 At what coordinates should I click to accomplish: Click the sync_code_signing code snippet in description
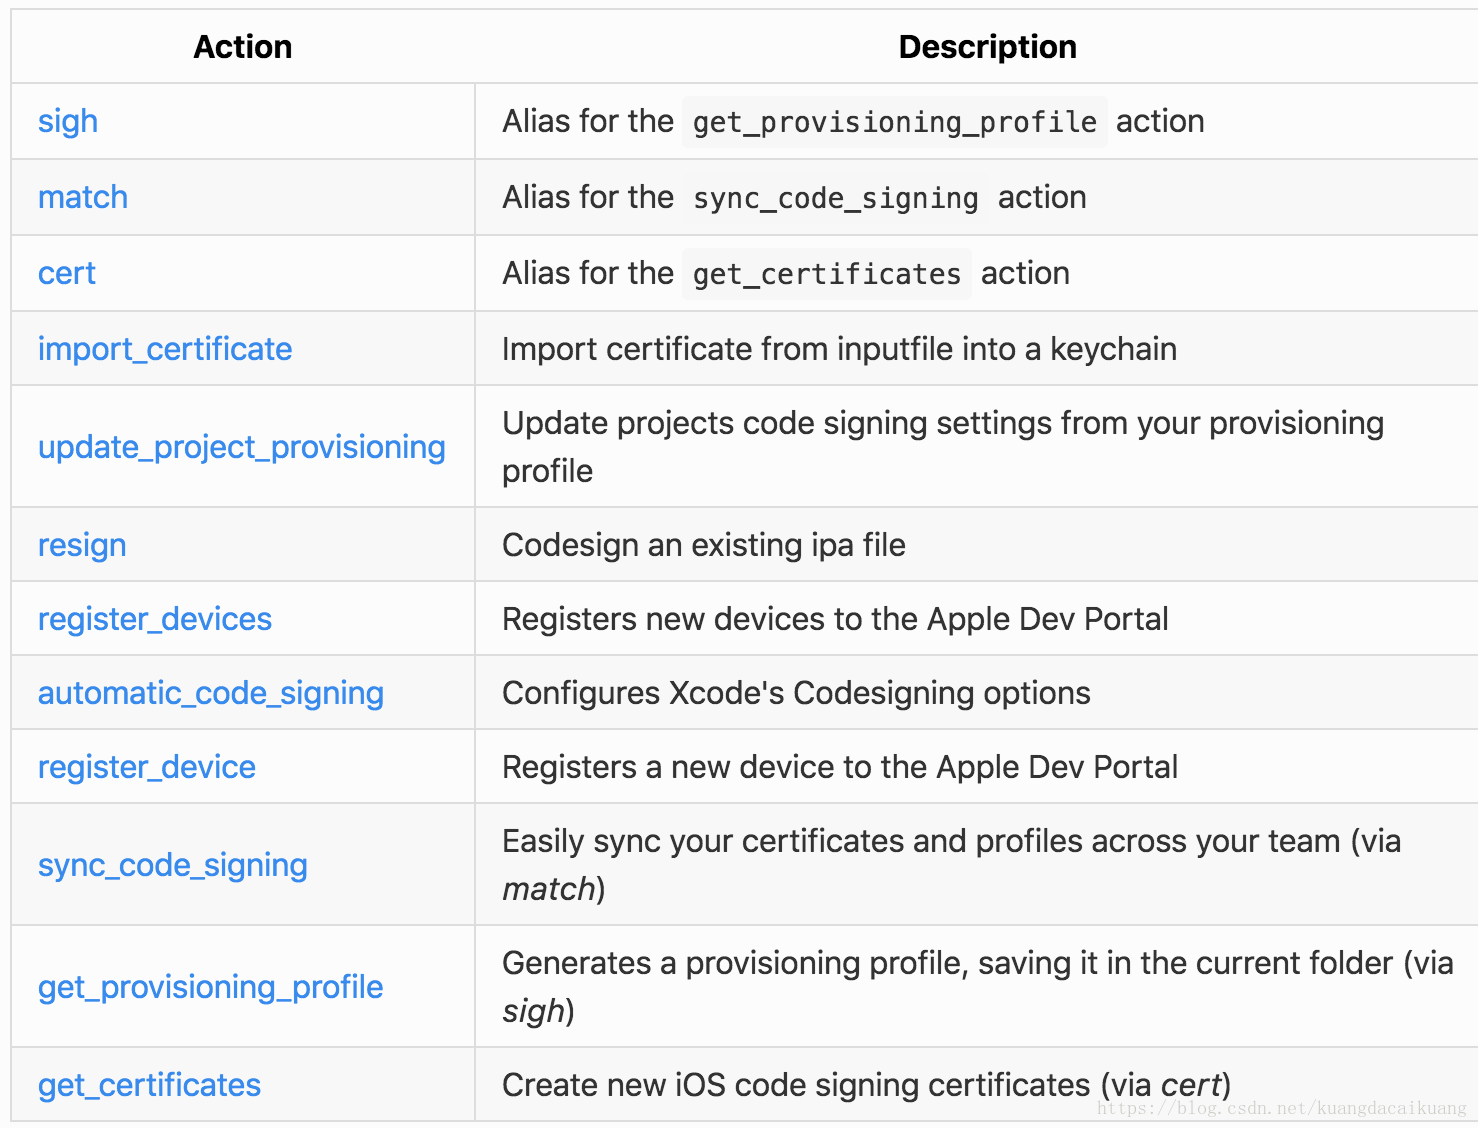coord(835,198)
